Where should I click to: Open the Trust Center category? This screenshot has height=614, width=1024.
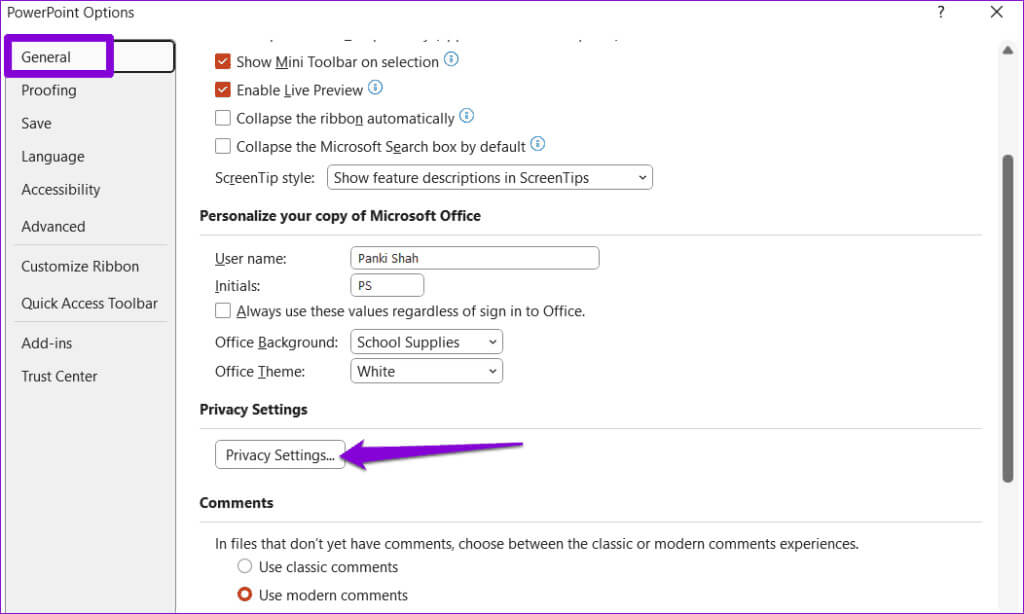[x=59, y=377]
